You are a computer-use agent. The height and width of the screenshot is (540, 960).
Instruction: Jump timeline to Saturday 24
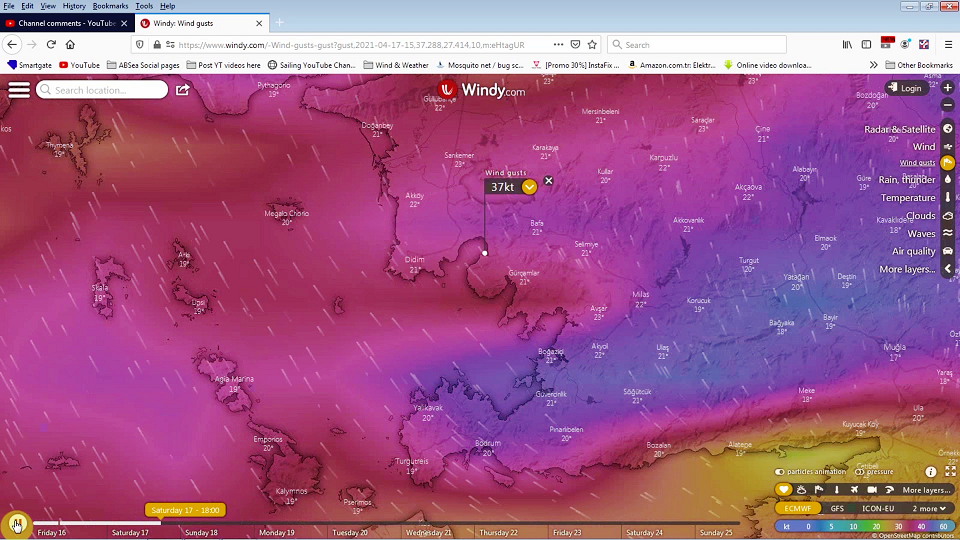644,533
